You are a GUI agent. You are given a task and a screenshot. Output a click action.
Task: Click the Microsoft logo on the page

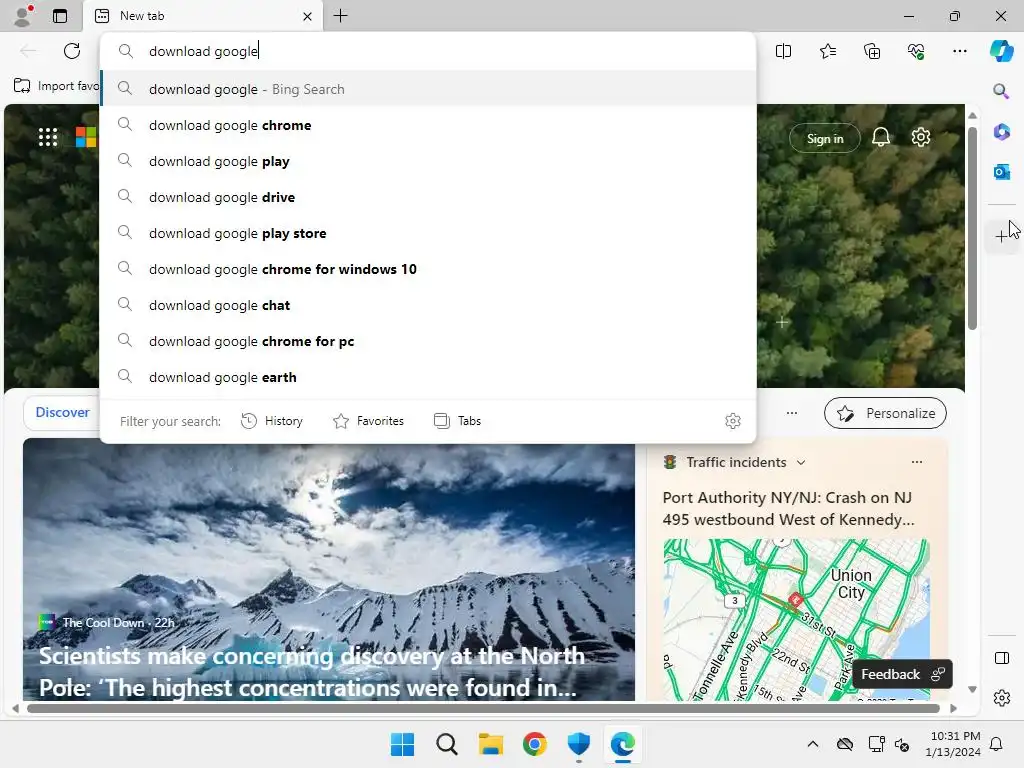point(86,137)
